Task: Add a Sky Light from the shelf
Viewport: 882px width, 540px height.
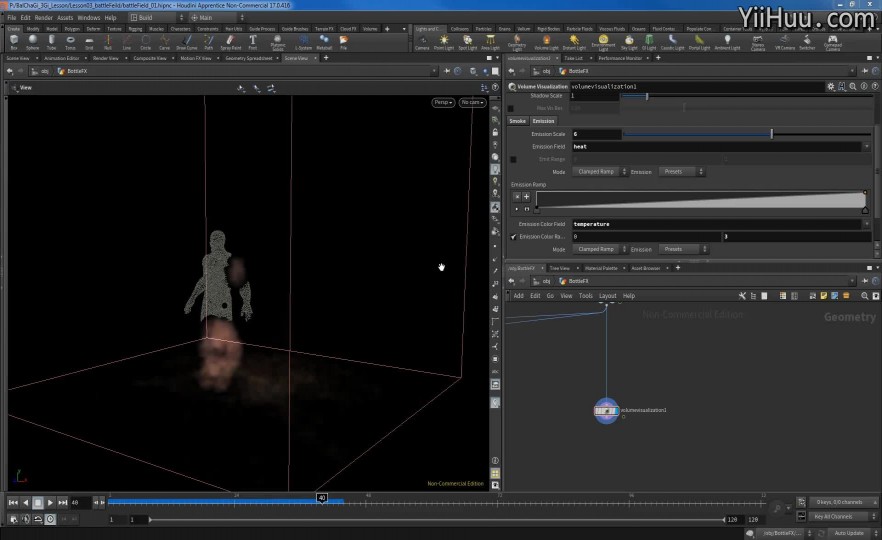Action: [629, 42]
